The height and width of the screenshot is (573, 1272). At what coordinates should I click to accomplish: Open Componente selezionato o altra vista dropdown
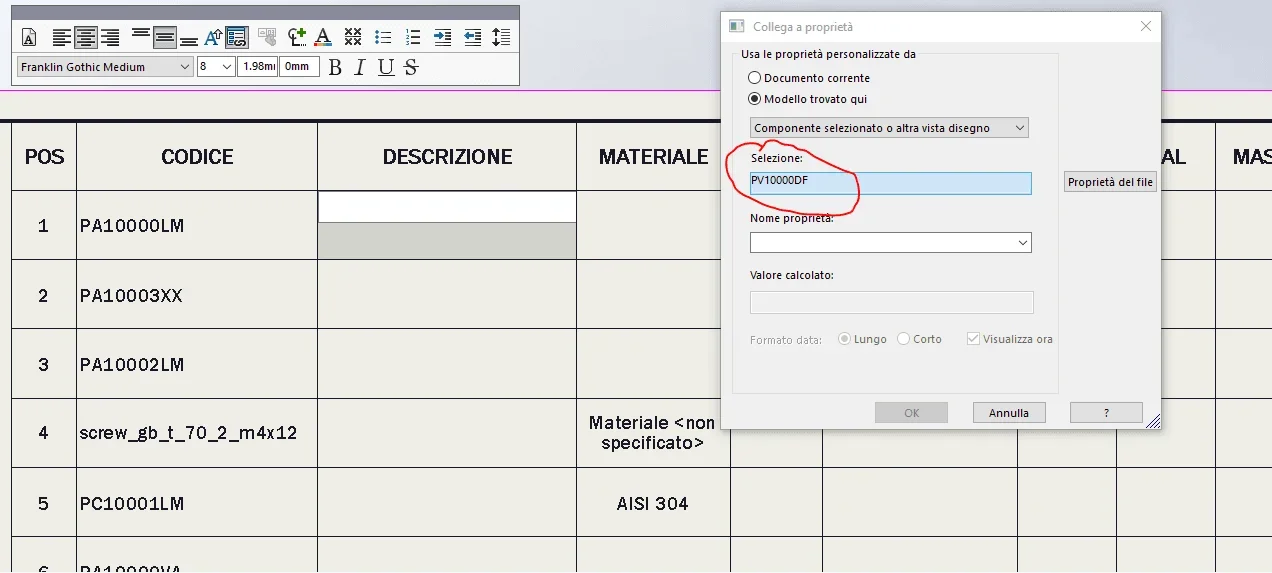point(889,128)
